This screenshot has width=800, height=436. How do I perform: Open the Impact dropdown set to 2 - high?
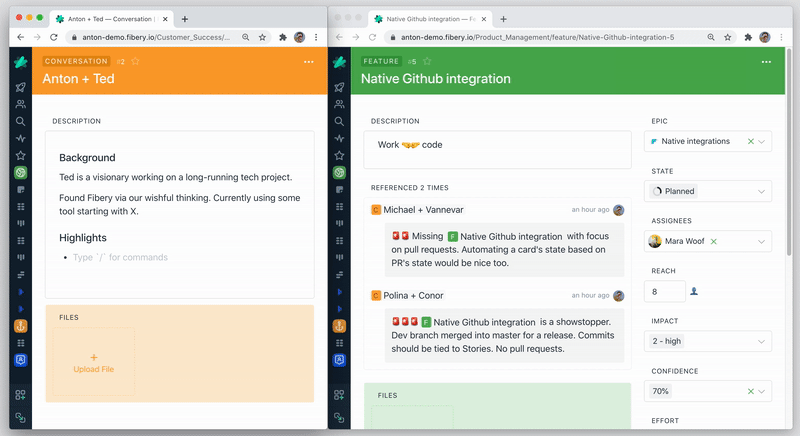[x=763, y=341]
